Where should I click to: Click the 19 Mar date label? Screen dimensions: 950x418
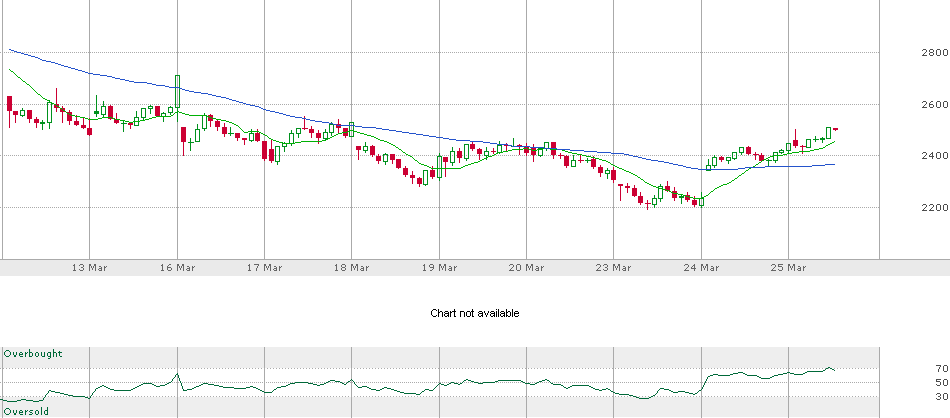[439, 267]
